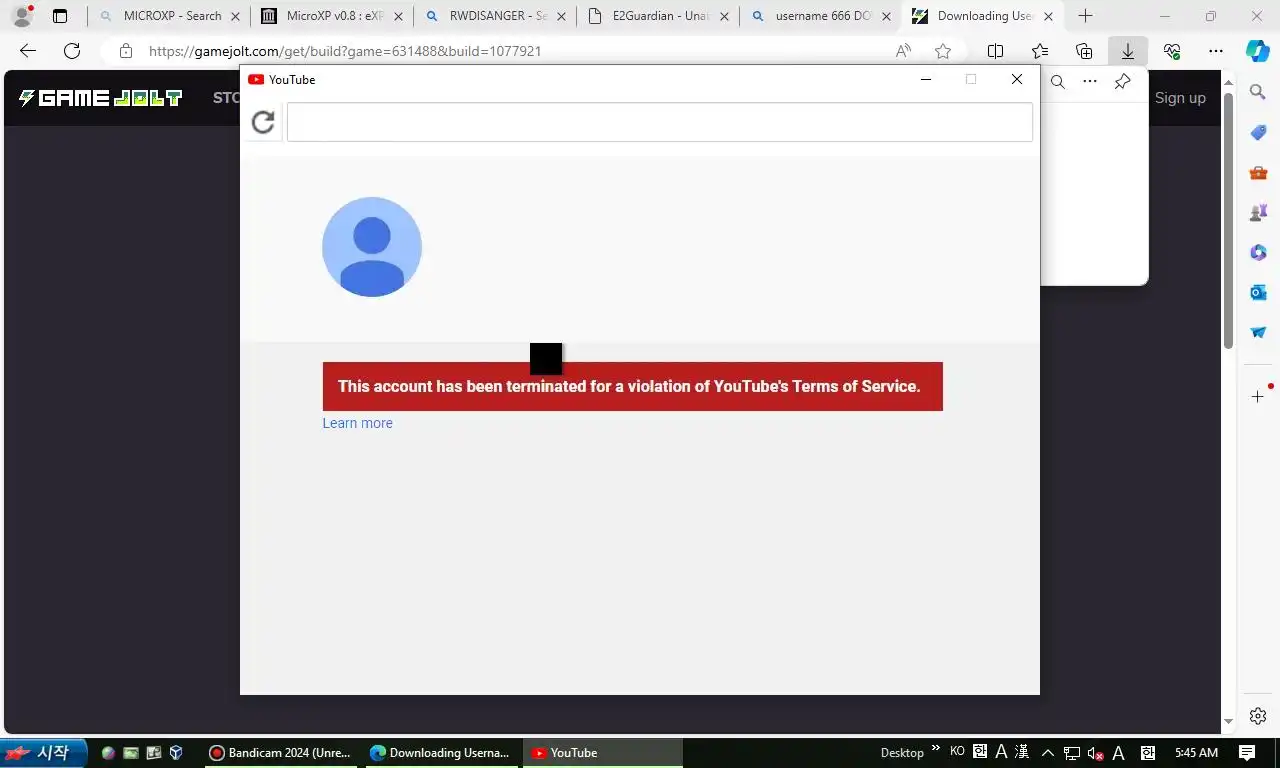Open Edge sidebar Outlook
This screenshot has width=1280, height=768.
(x=1258, y=292)
